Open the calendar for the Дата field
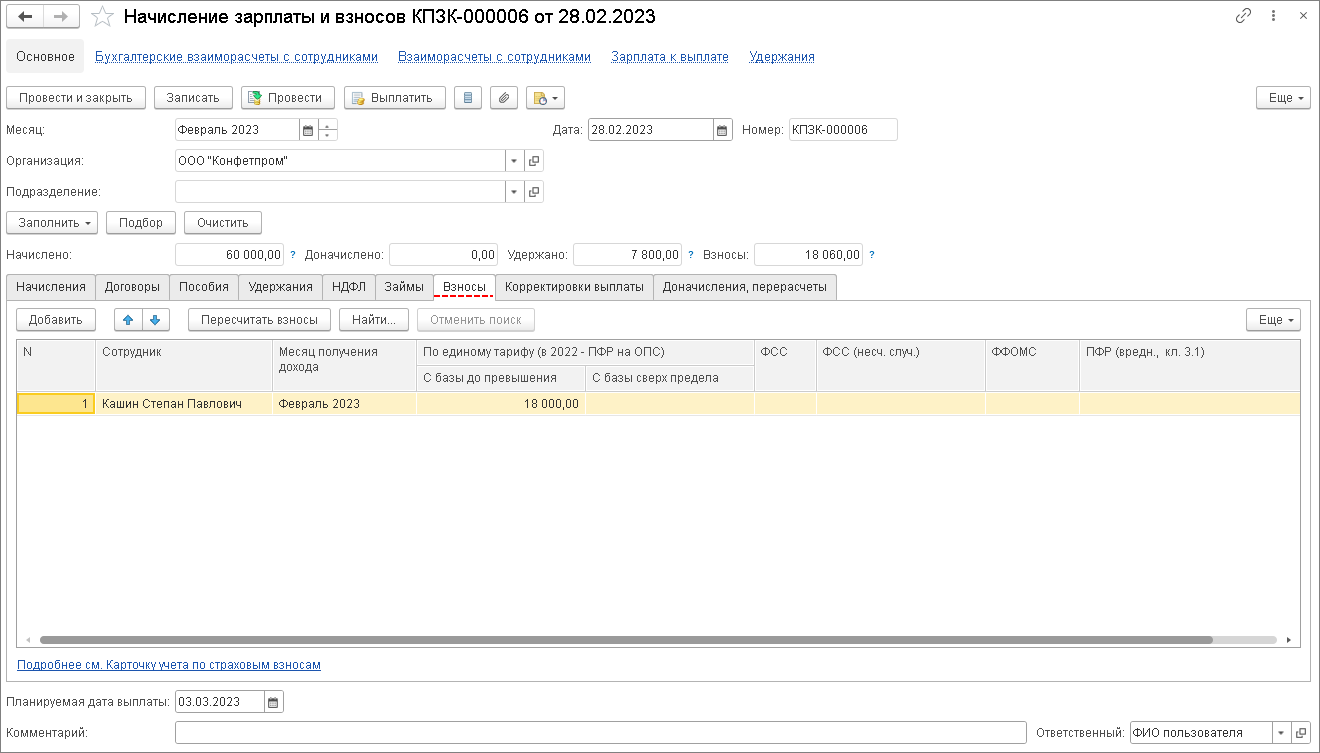Viewport: 1320px width, 753px height. tap(722, 130)
